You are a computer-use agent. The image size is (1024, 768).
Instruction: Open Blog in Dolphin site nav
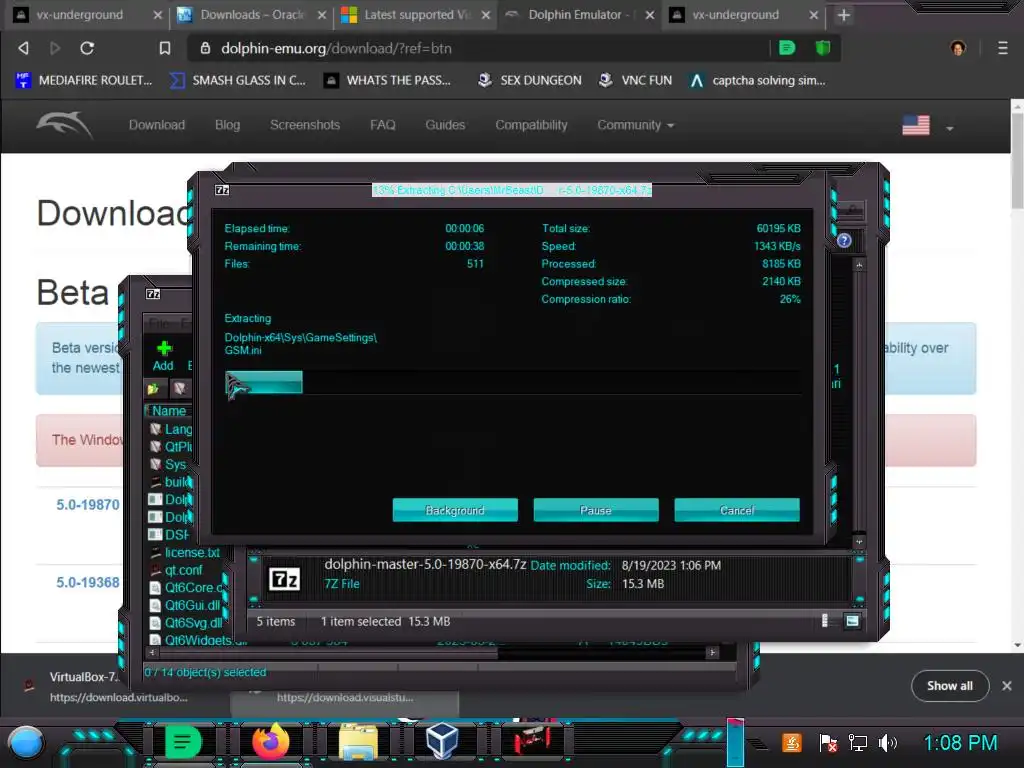[x=227, y=125]
